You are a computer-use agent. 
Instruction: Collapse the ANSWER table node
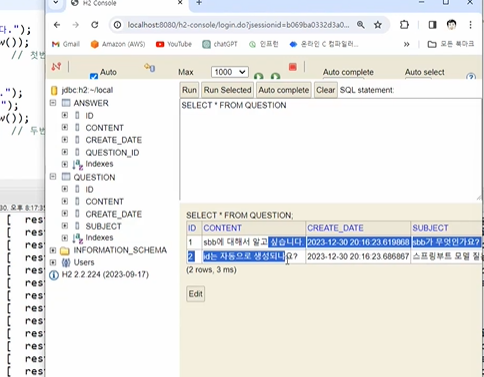point(53,103)
